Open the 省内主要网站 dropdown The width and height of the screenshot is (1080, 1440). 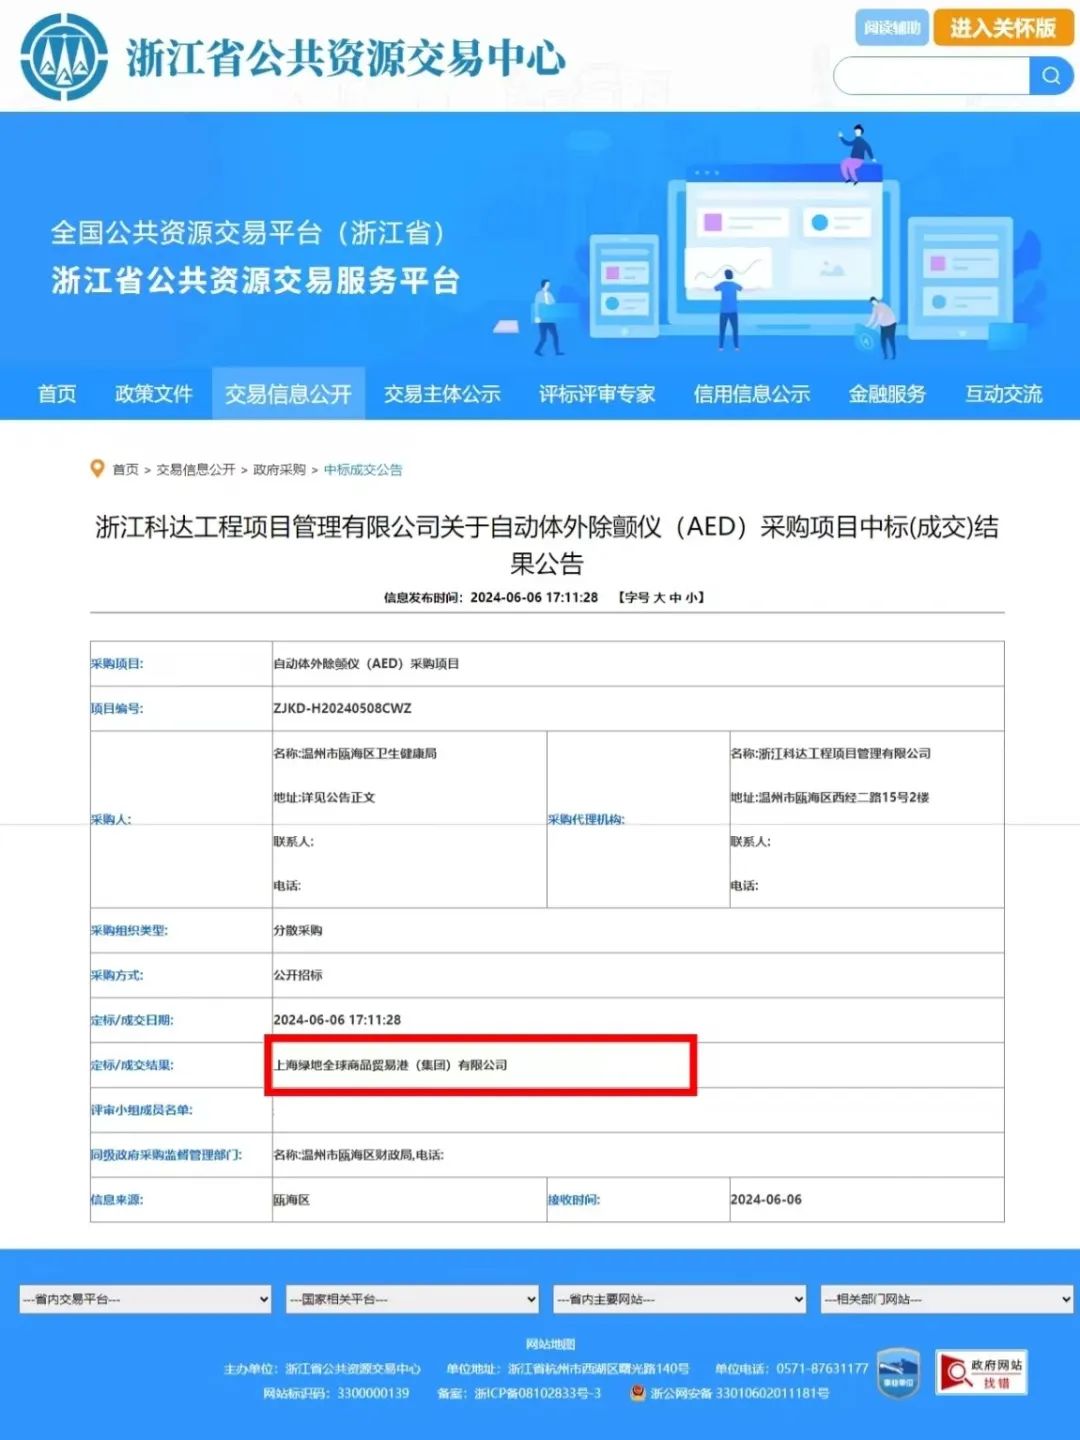click(678, 1299)
